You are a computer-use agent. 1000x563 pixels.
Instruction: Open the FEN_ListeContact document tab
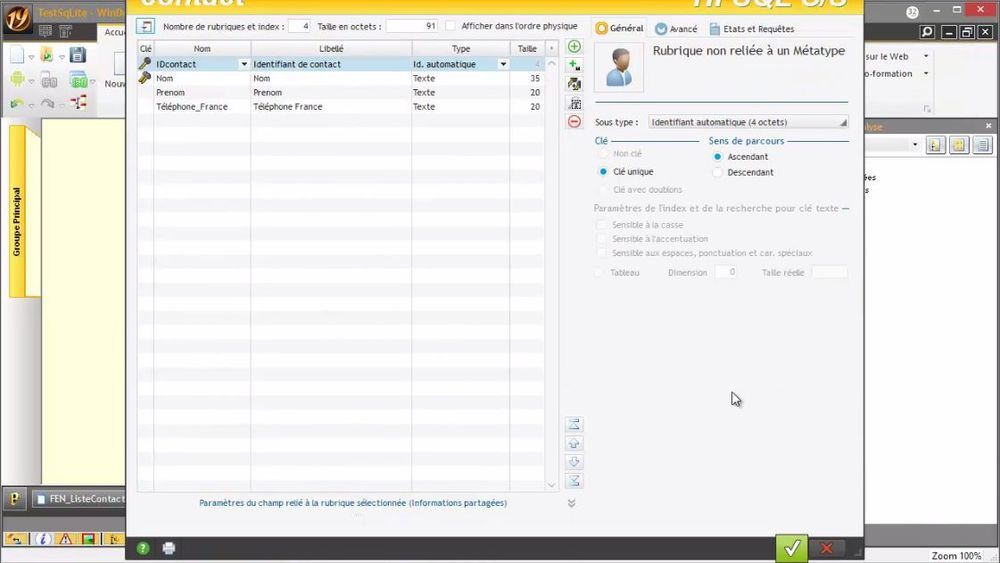pyautogui.click(x=79, y=499)
